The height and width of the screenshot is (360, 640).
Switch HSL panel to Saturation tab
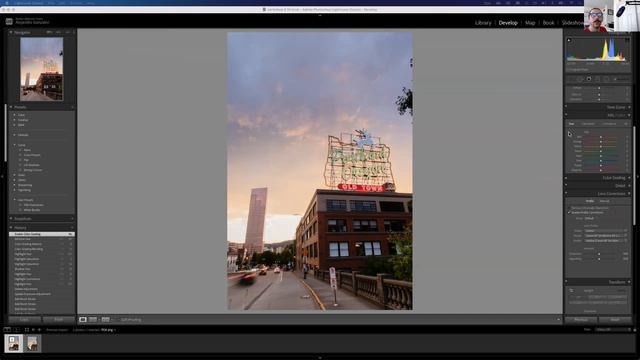click(x=588, y=124)
